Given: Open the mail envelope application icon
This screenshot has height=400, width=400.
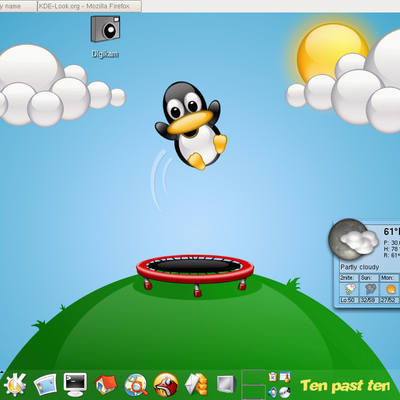Looking at the screenshot, I should coord(196,385).
